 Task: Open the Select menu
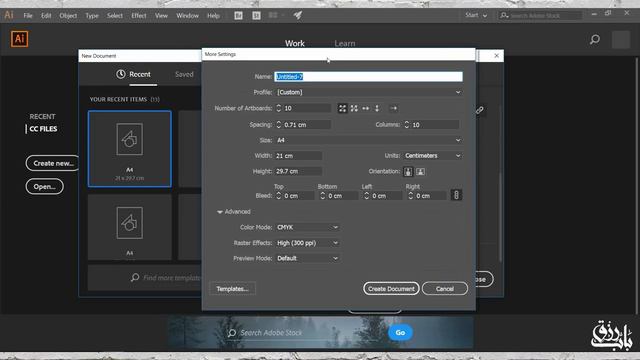pos(115,16)
